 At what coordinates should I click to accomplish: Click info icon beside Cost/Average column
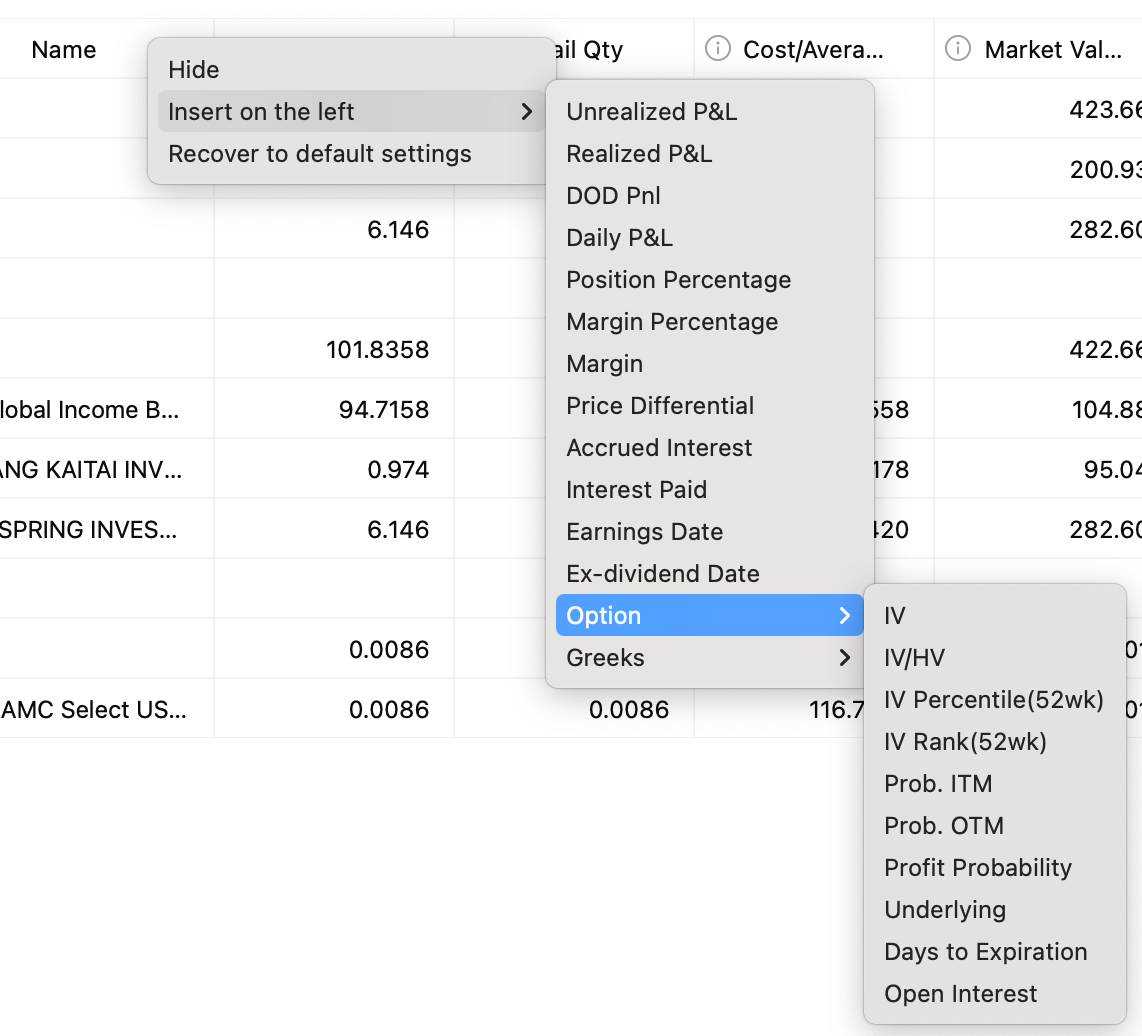point(717,49)
